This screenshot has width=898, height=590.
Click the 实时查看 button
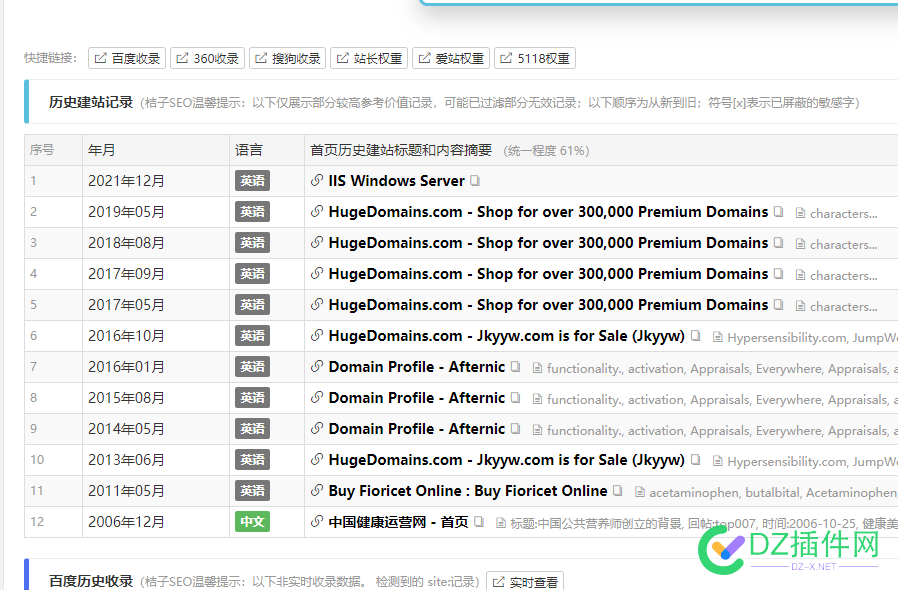click(x=525, y=581)
